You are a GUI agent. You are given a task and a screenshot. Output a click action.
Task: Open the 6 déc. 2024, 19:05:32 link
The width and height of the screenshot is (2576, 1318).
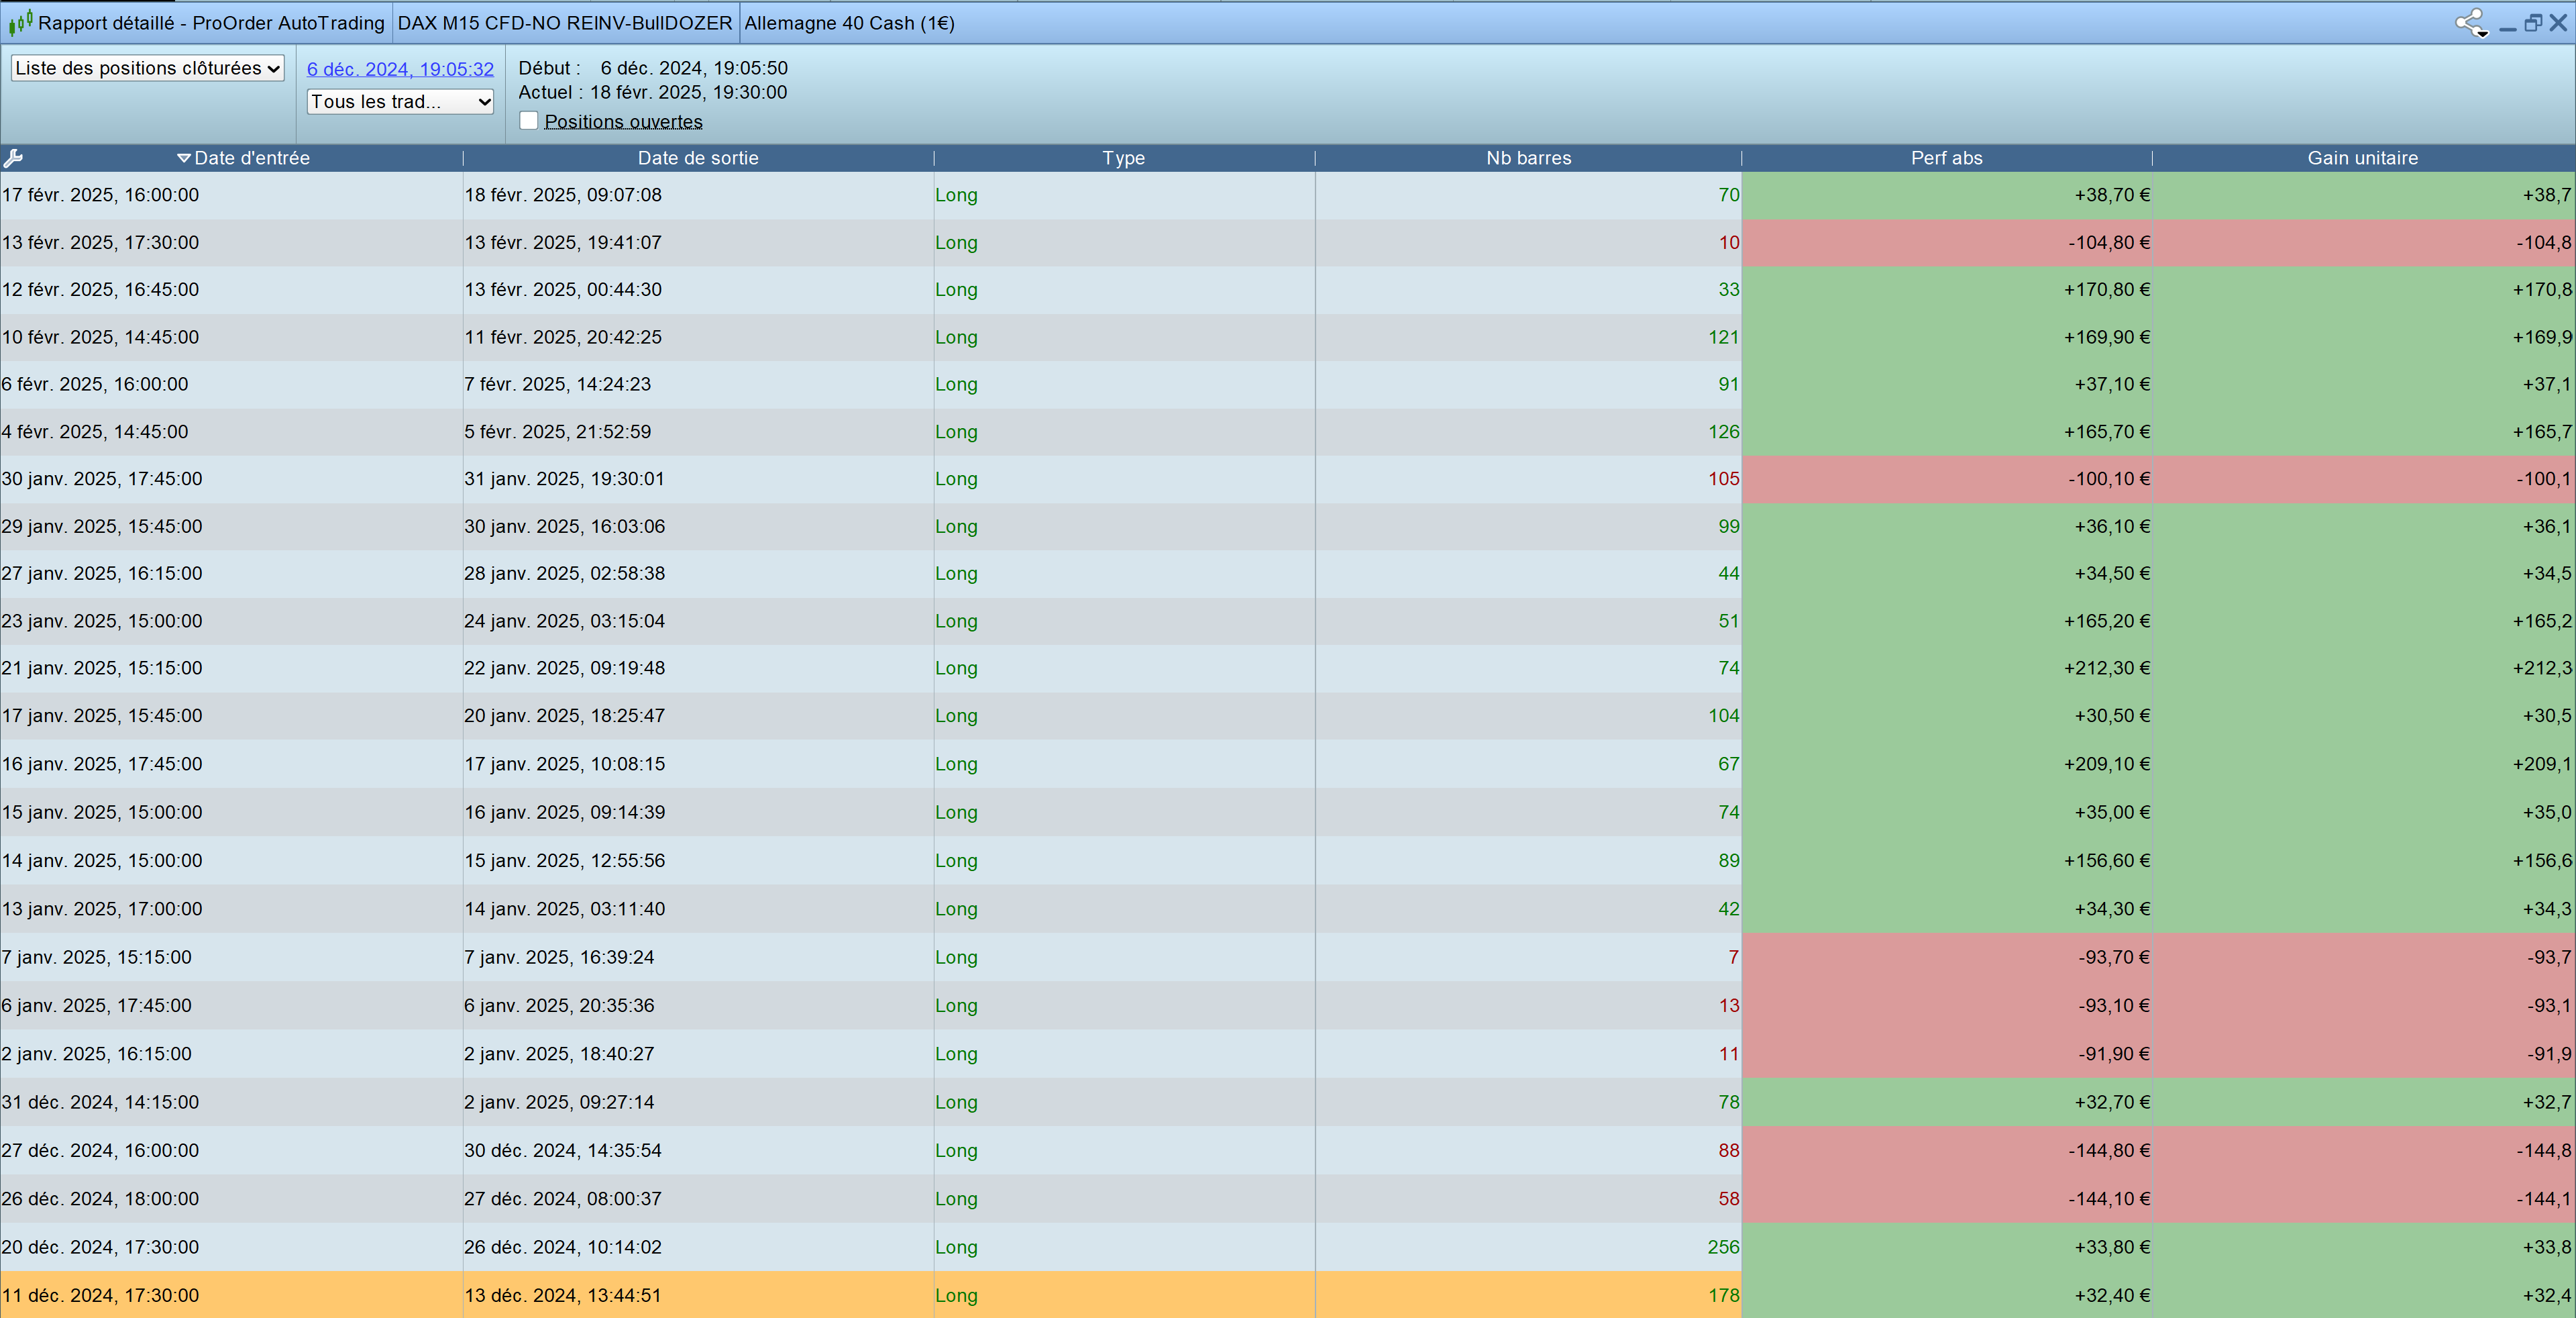point(400,69)
